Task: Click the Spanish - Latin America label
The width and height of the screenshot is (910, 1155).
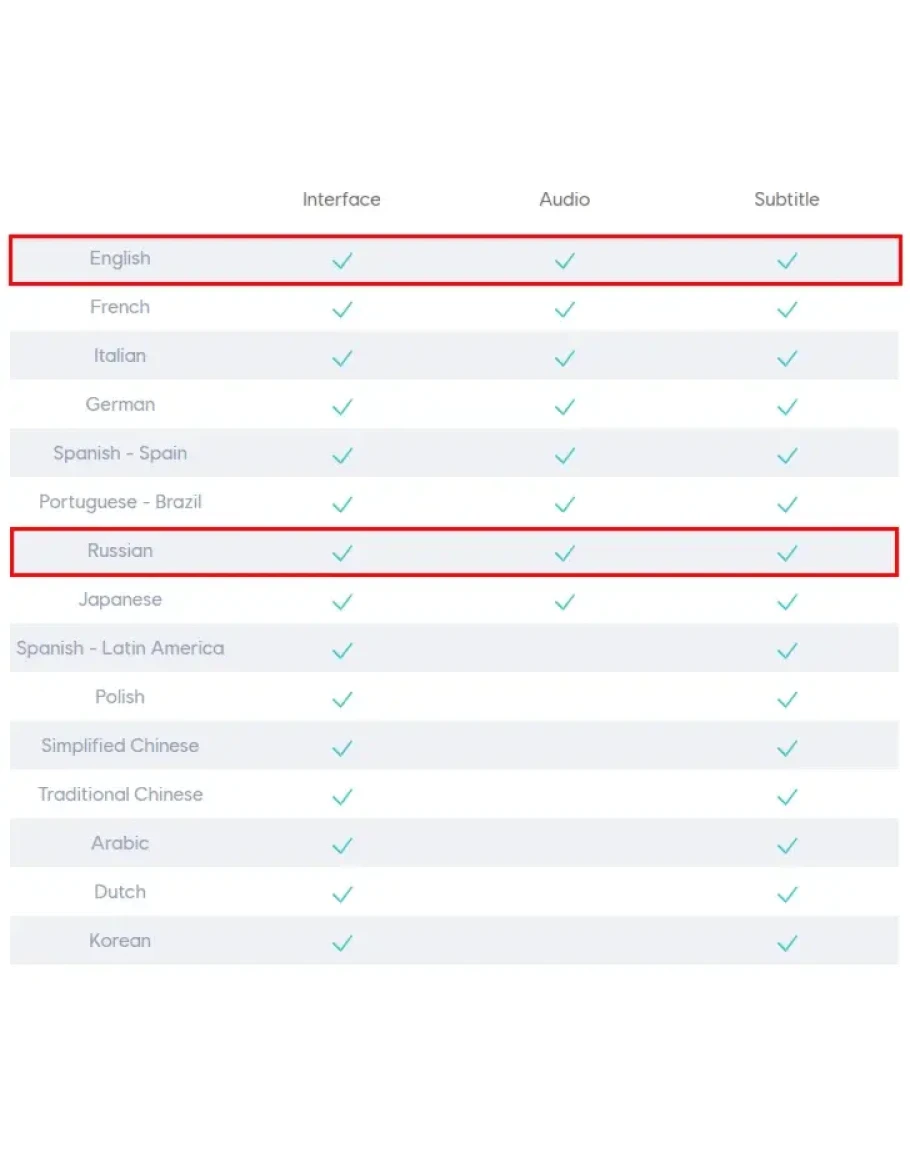Action: (120, 648)
